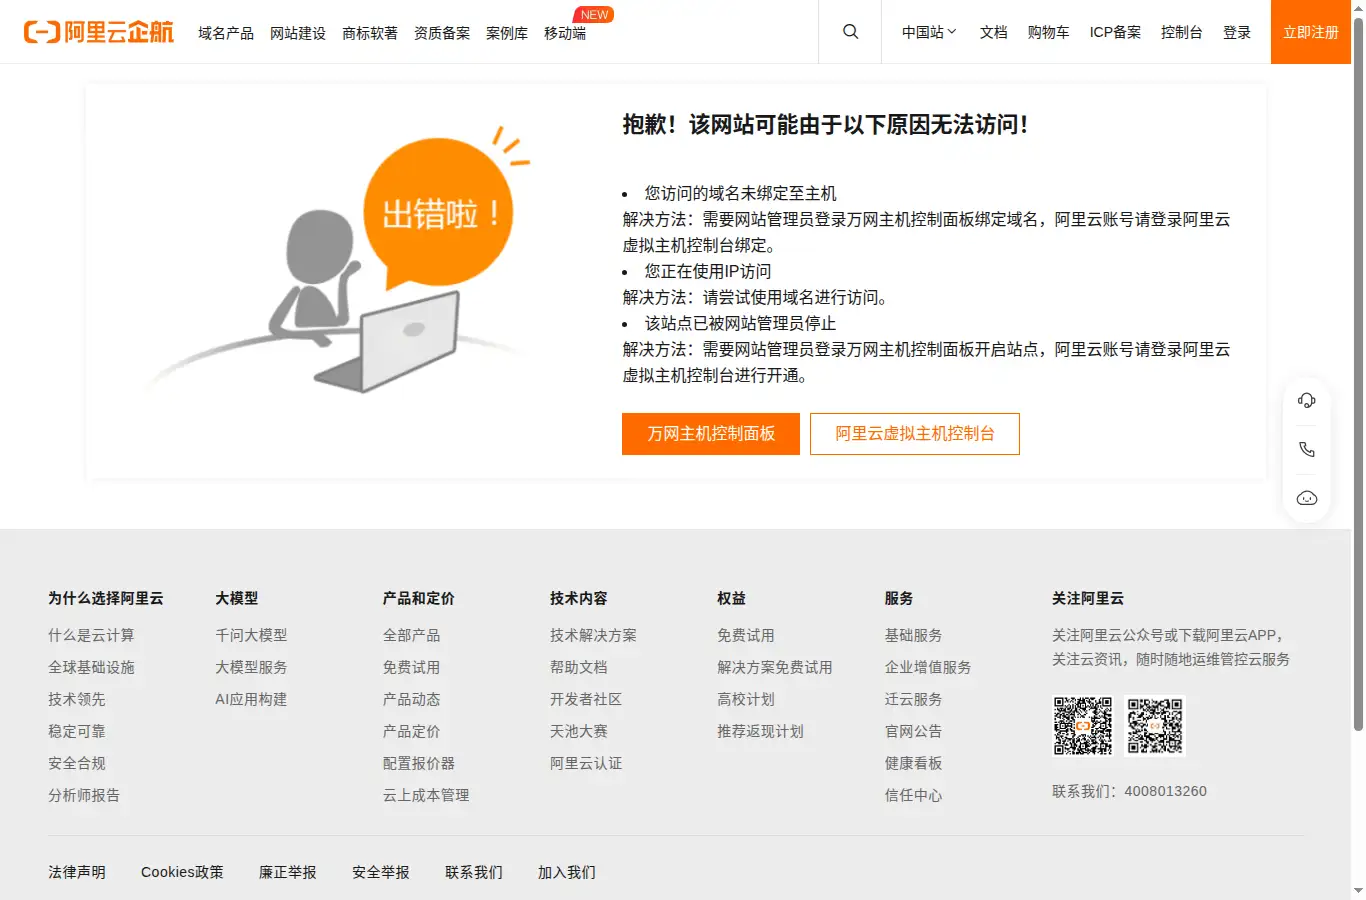Go to 文档 in header

(994, 32)
